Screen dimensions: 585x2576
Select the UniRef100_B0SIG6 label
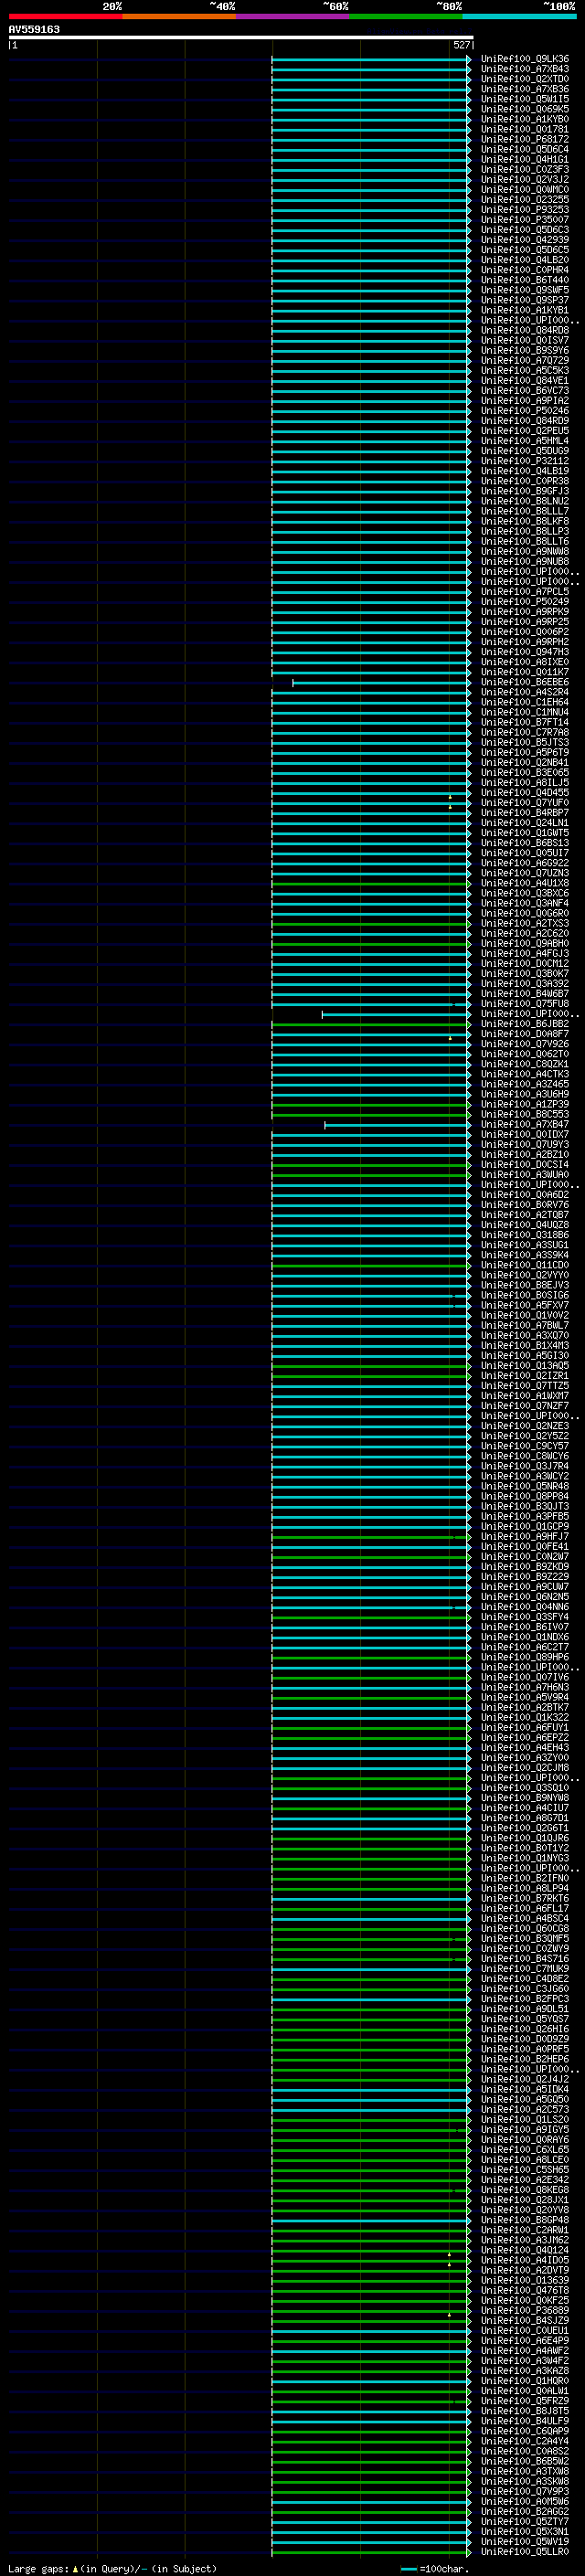pyautogui.click(x=525, y=1296)
